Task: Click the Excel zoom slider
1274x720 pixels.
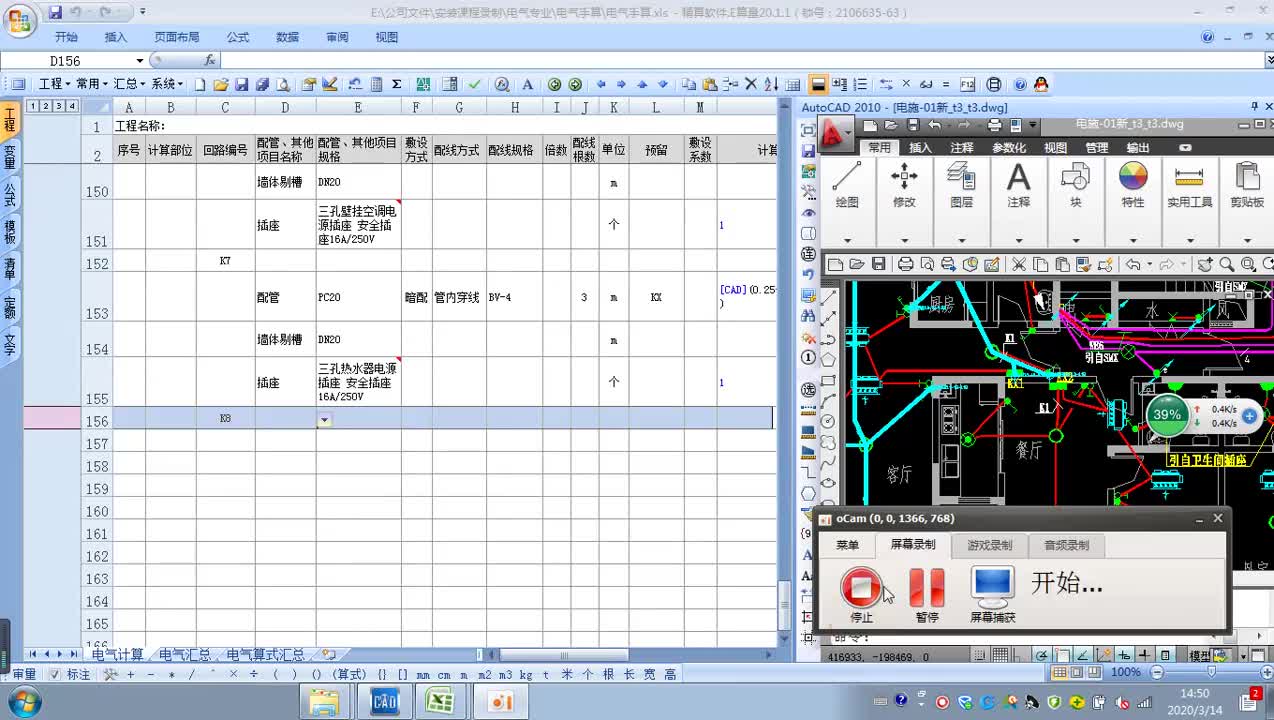Action: (x=1212, y=672)
